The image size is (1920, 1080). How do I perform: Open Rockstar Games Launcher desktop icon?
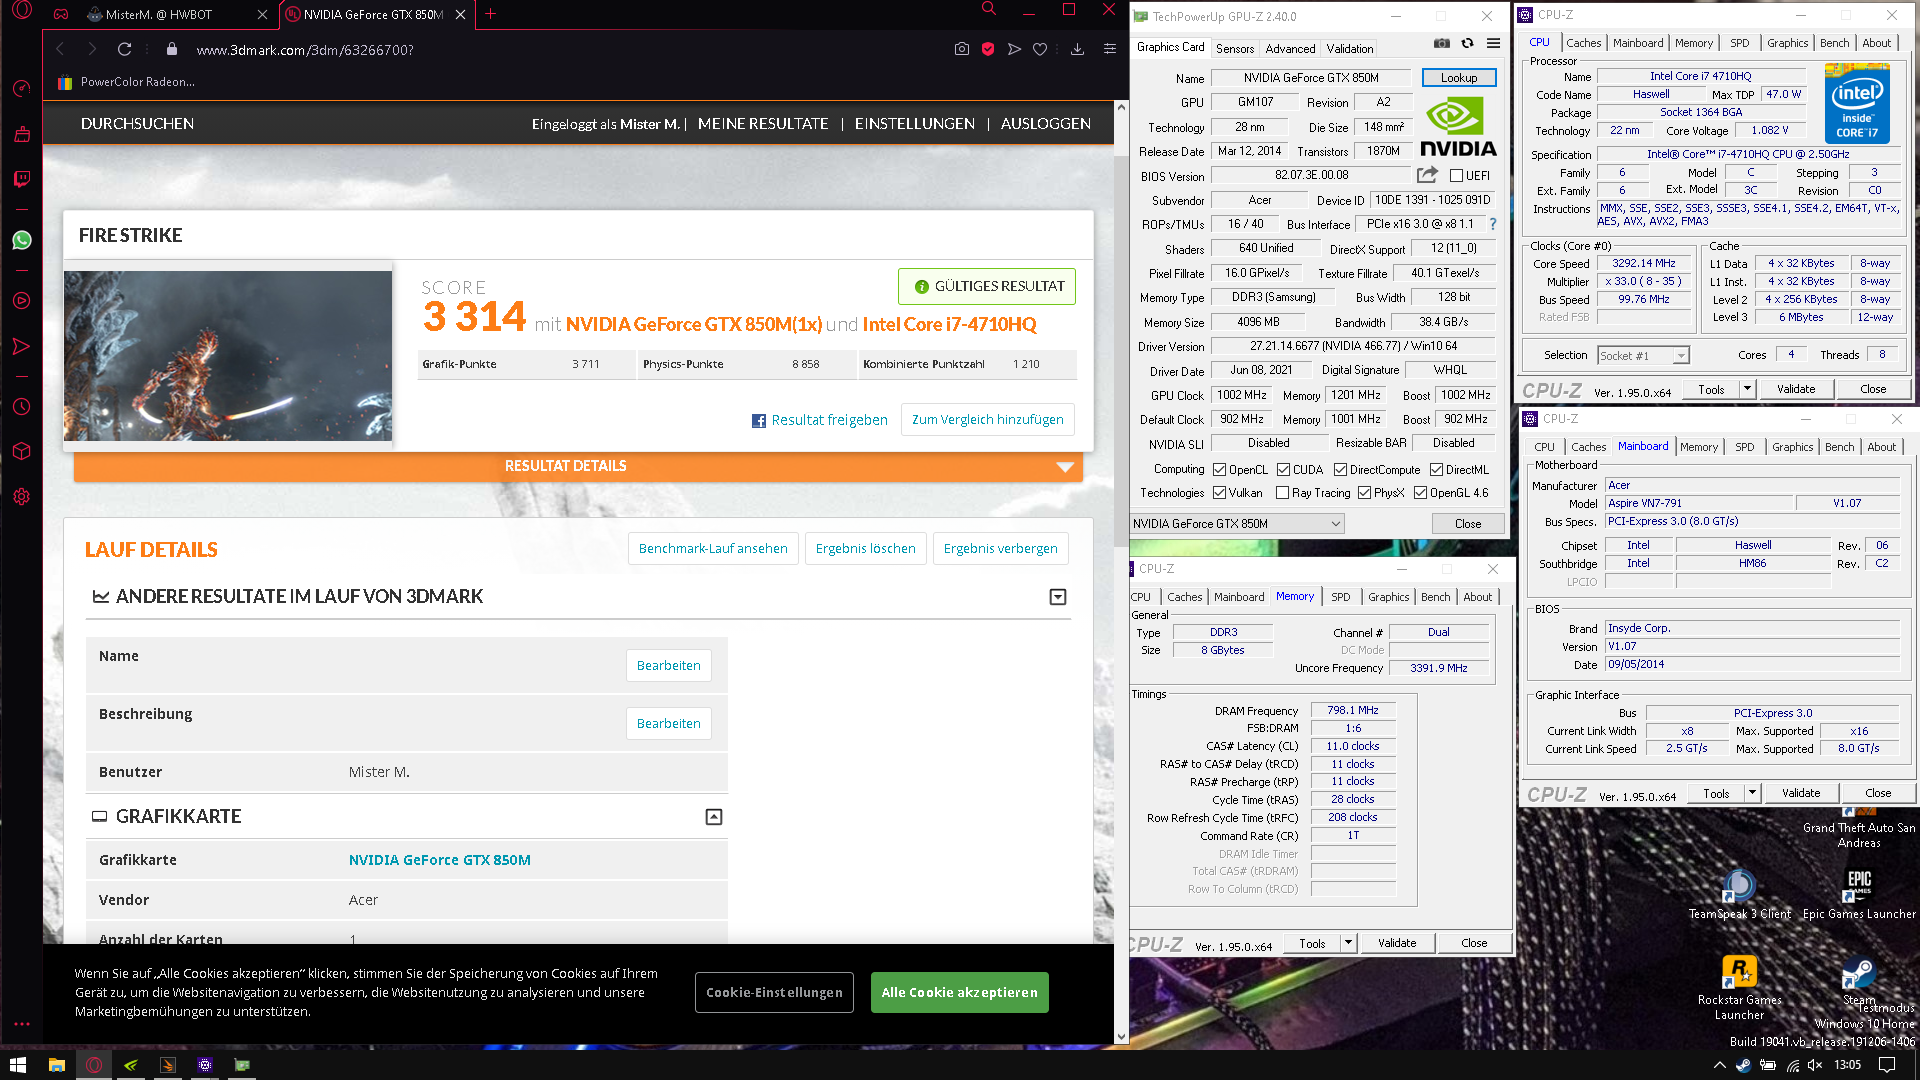(x=1739, y=987)
